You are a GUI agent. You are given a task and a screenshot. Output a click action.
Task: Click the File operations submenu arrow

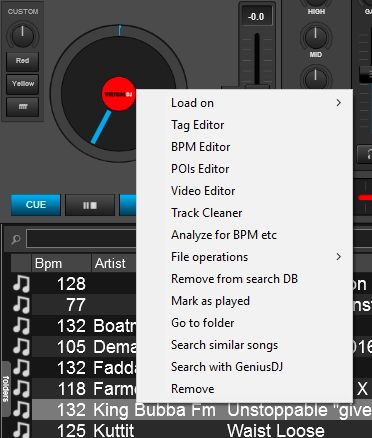[339, 257]
